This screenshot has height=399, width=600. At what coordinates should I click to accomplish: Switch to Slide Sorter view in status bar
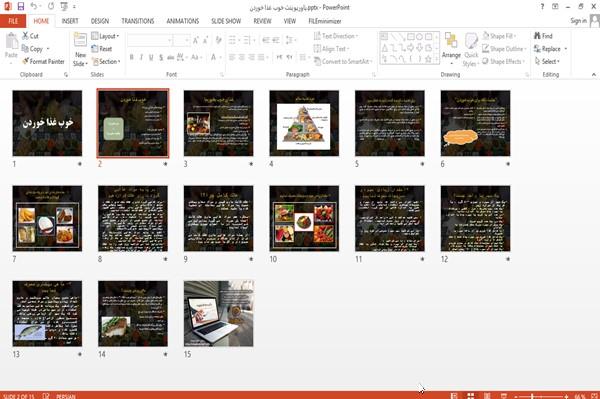tap(471, 396)
